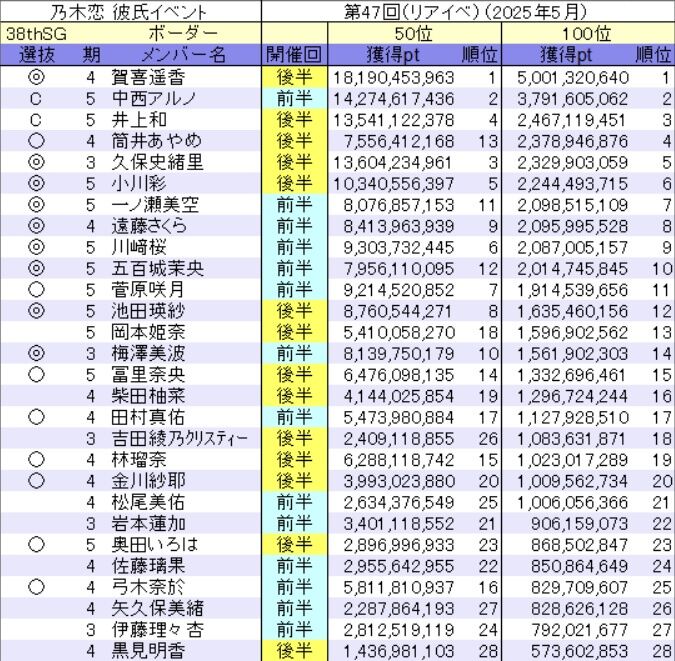Click the value 573,602,853

point(580,652)
